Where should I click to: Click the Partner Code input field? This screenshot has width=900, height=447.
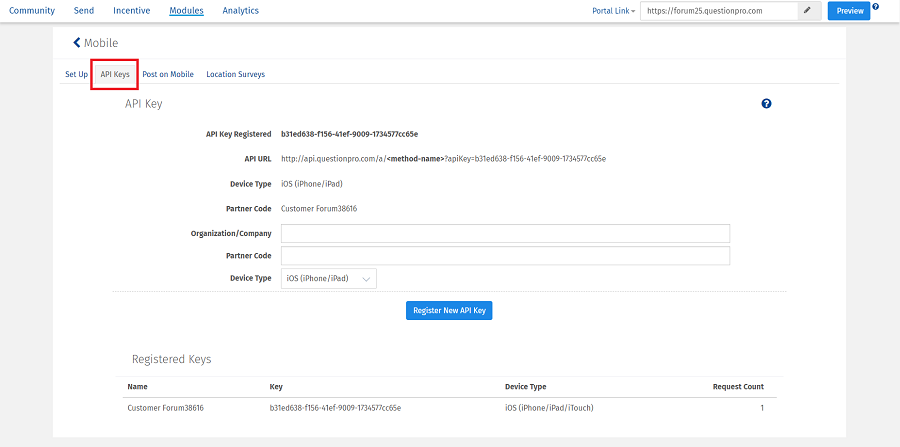point(505,256)
